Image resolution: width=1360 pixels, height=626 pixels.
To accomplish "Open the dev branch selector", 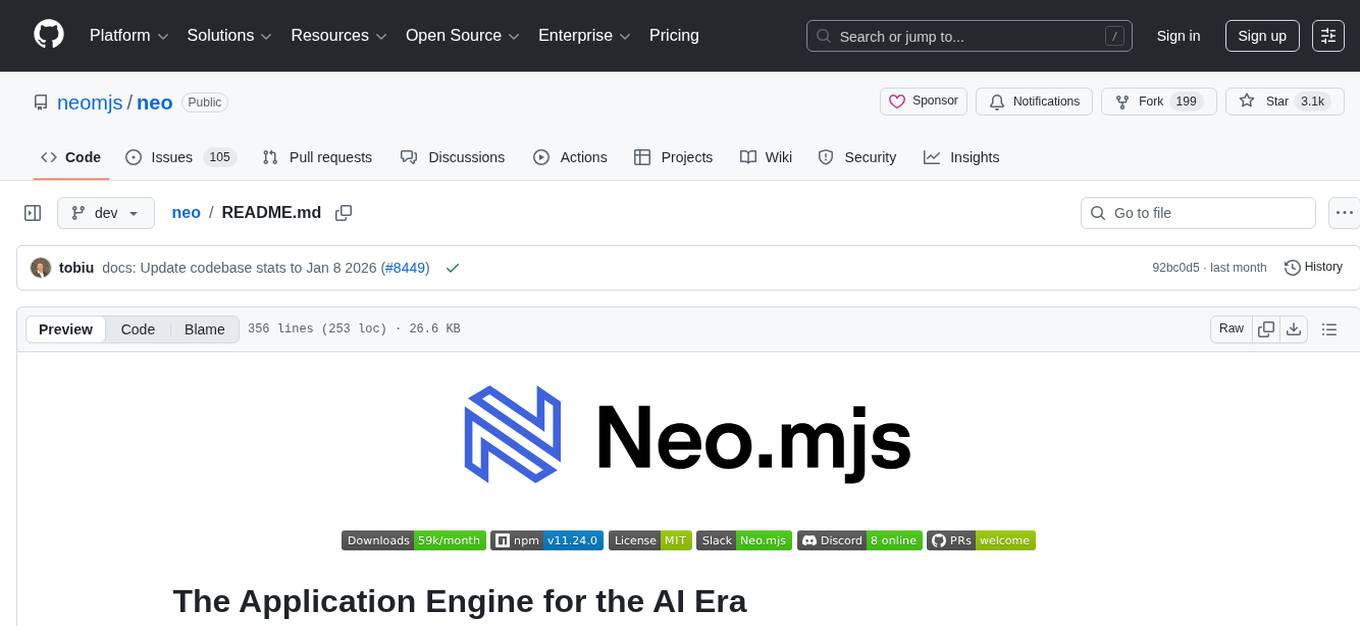I will [x=105, y=212].
